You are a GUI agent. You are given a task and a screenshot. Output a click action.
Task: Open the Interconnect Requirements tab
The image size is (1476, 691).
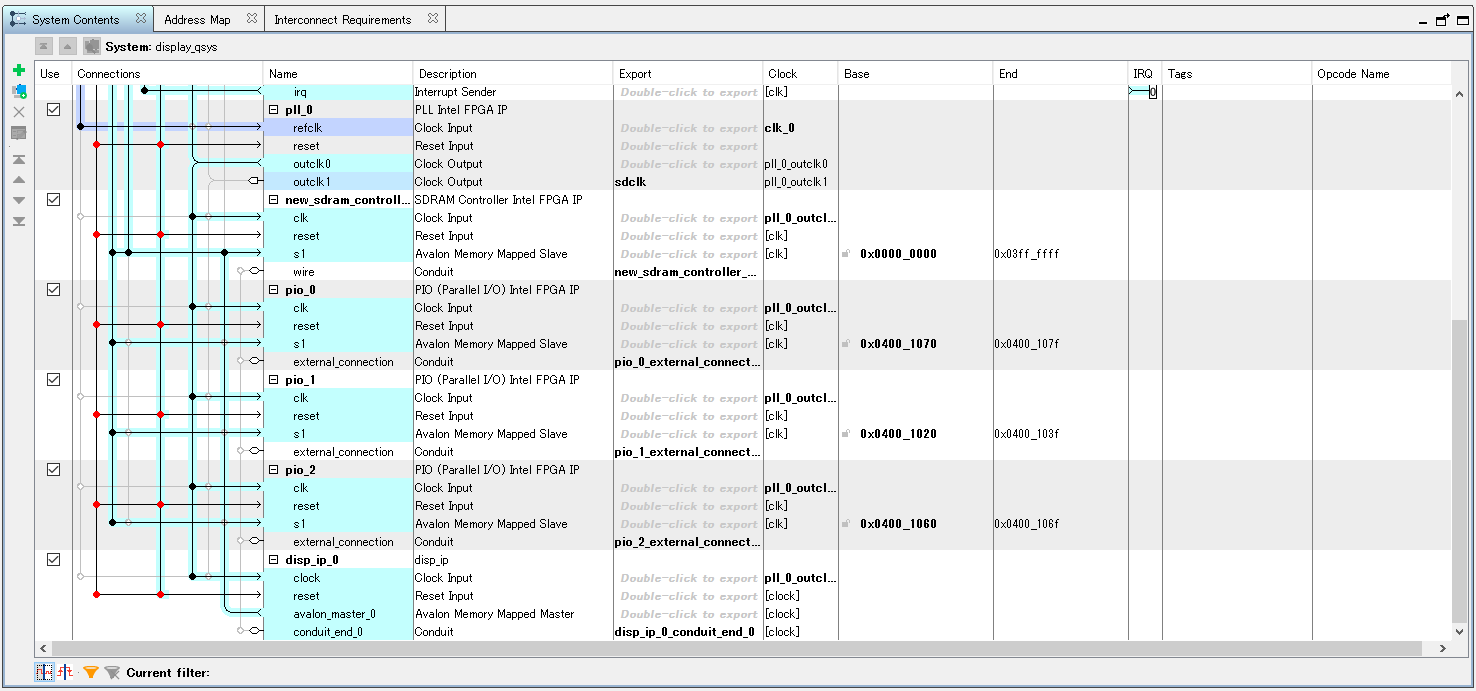[344, 18]
